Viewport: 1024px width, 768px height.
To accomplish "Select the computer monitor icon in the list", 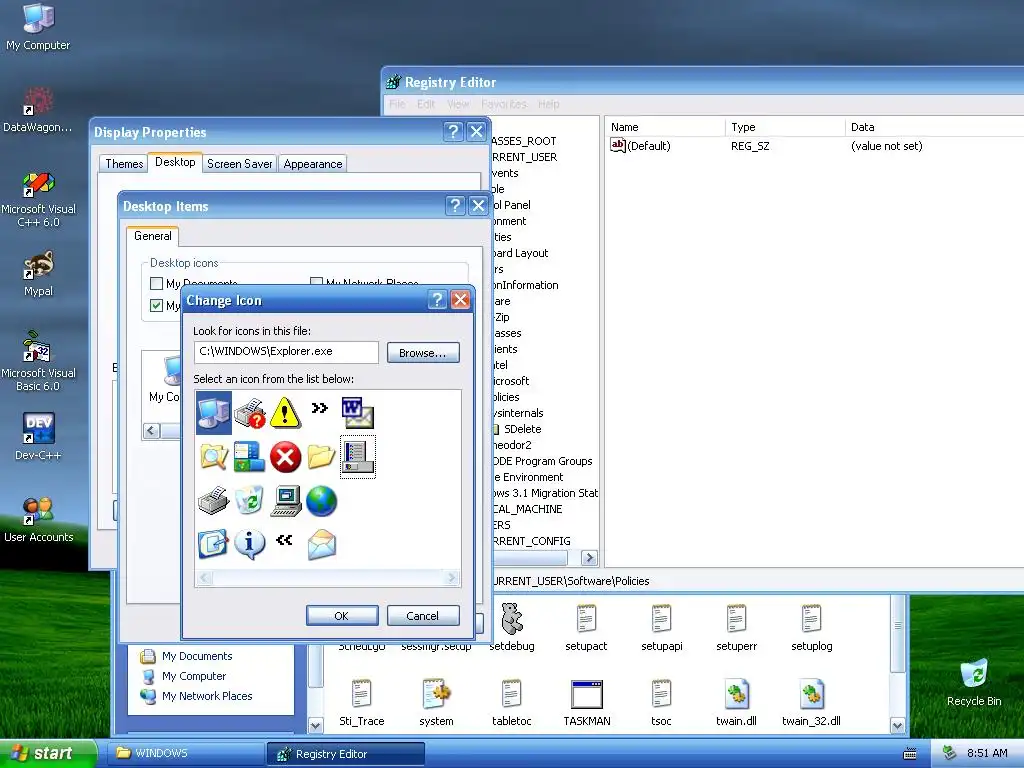I will pos(214,413).
